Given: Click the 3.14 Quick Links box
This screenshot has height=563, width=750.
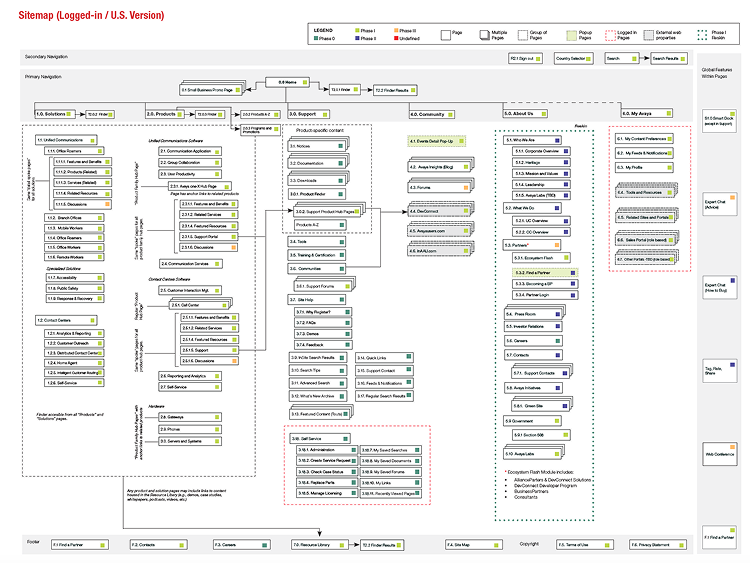Looking at the screenshot, I should click(x=385, y=357).
